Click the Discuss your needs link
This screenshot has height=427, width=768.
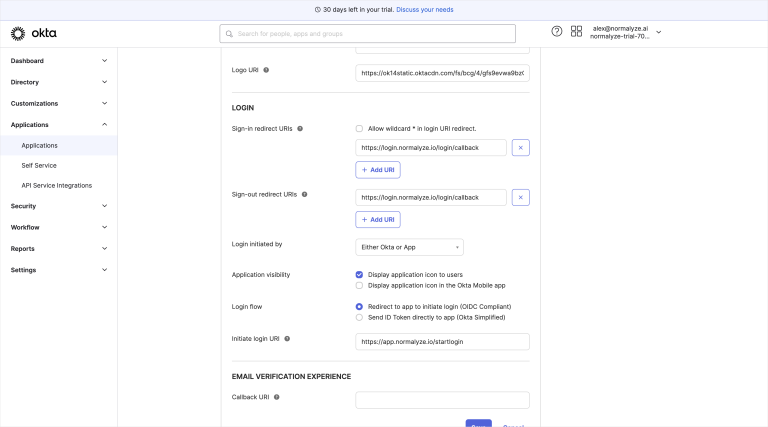pyautogui.click(x=424, y=9)
